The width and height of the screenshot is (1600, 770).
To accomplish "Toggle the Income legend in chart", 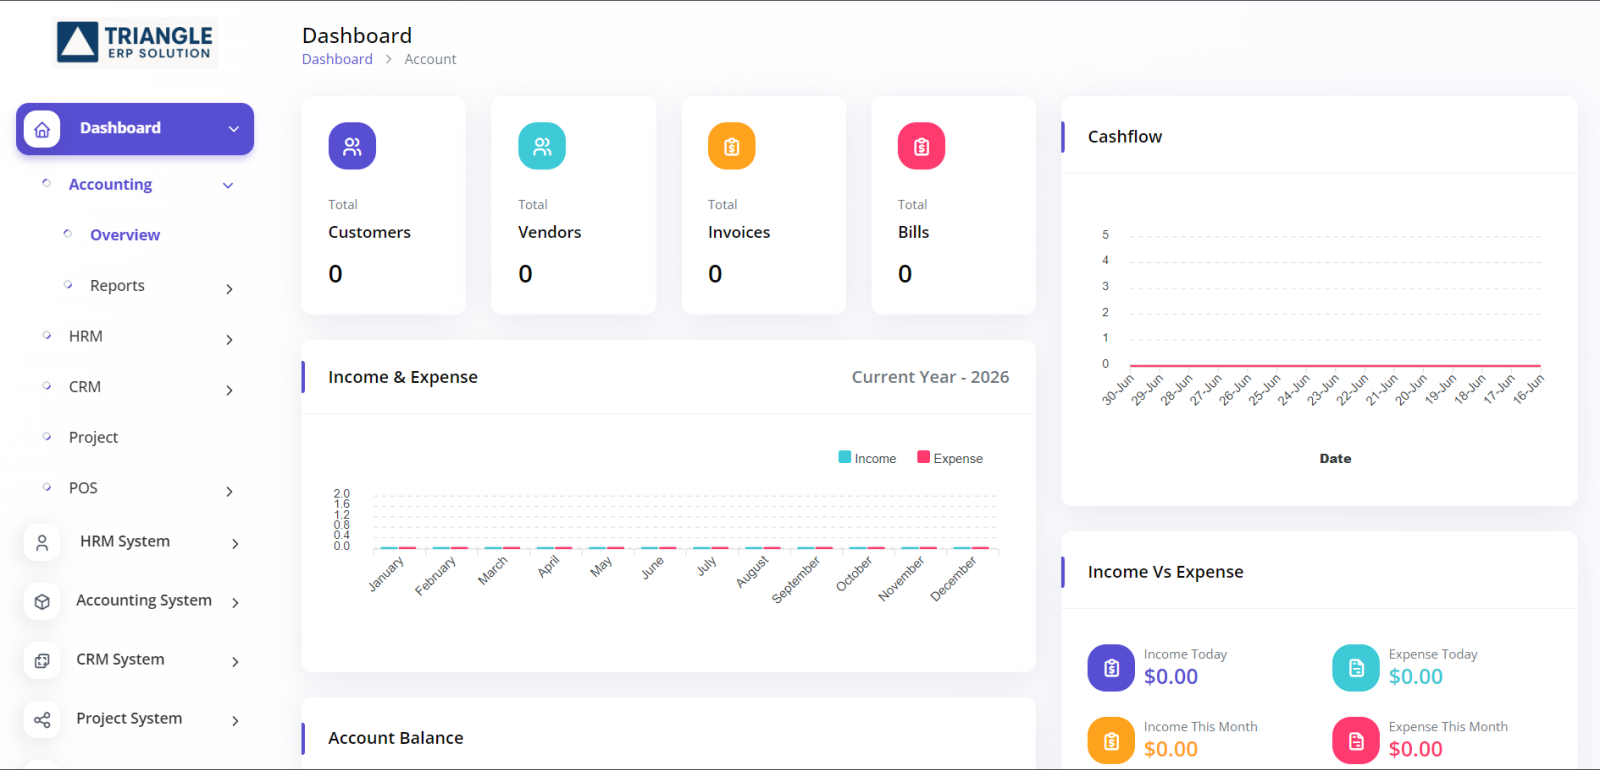I will point(867,458).
